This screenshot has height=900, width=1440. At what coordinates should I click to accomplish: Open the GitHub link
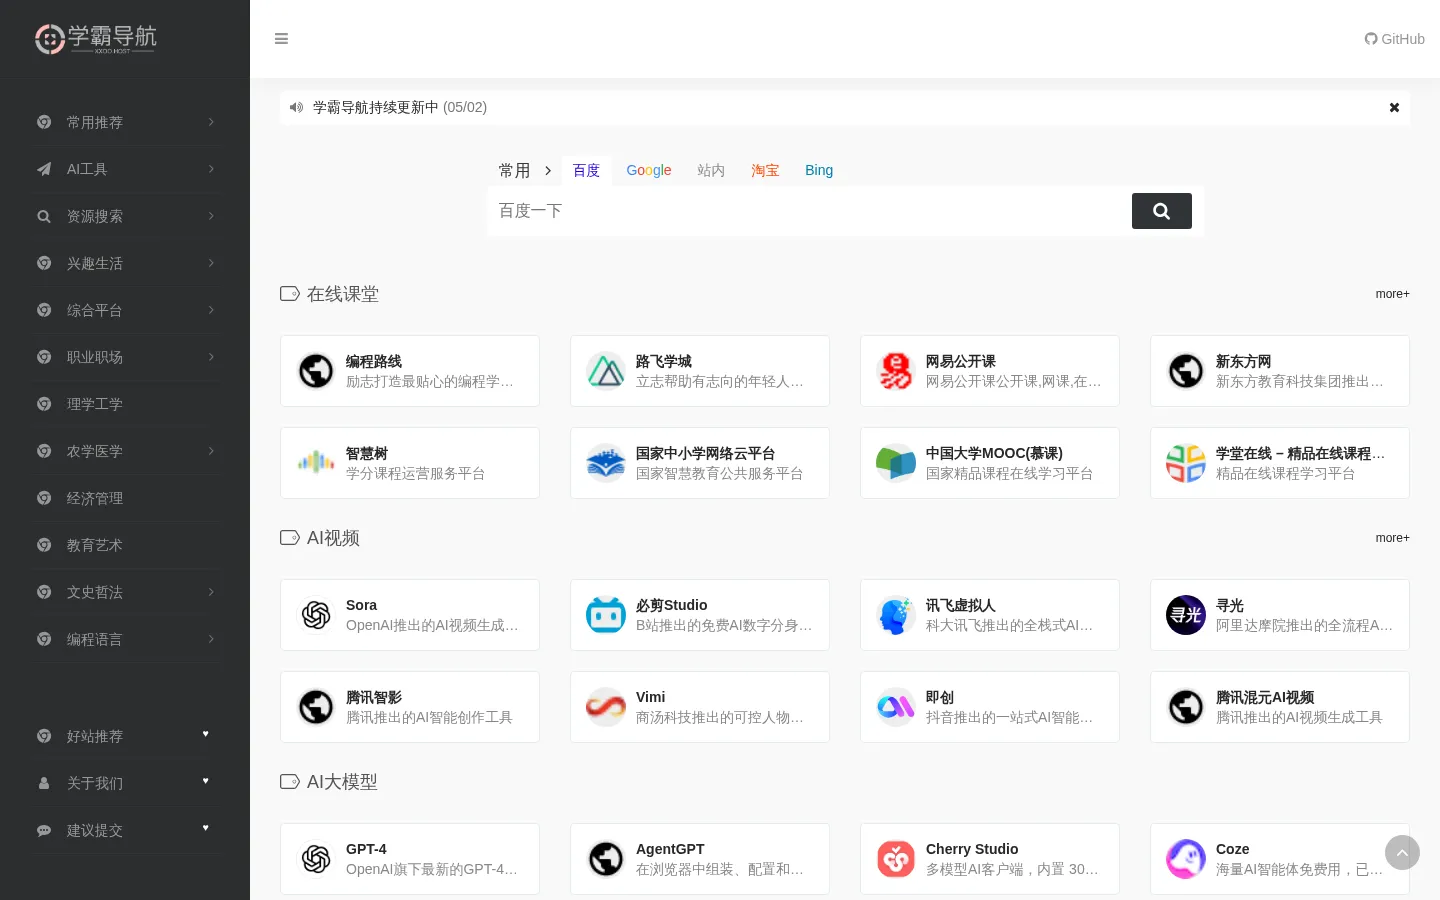click(1395, 39)
